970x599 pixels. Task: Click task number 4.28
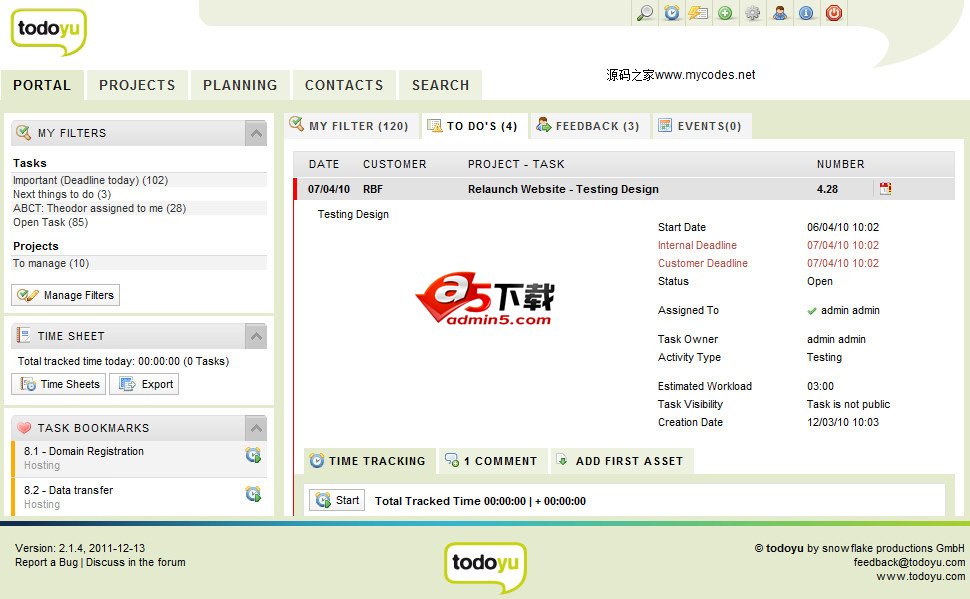(827, 189)
